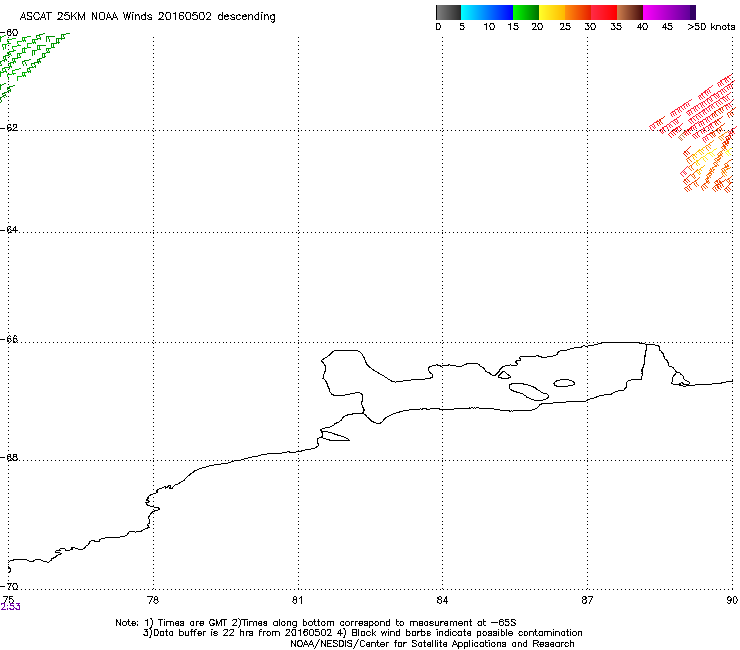Click the "-70" latitude label

9,586
